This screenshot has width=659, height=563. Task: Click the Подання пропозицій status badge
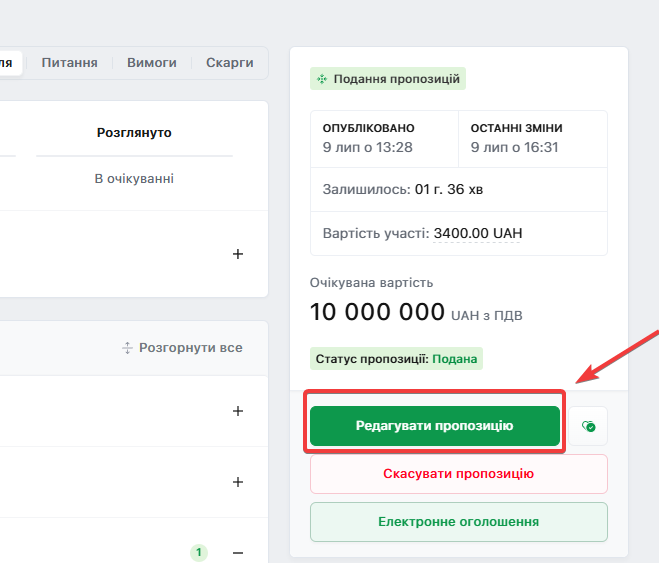coord(387,79)
